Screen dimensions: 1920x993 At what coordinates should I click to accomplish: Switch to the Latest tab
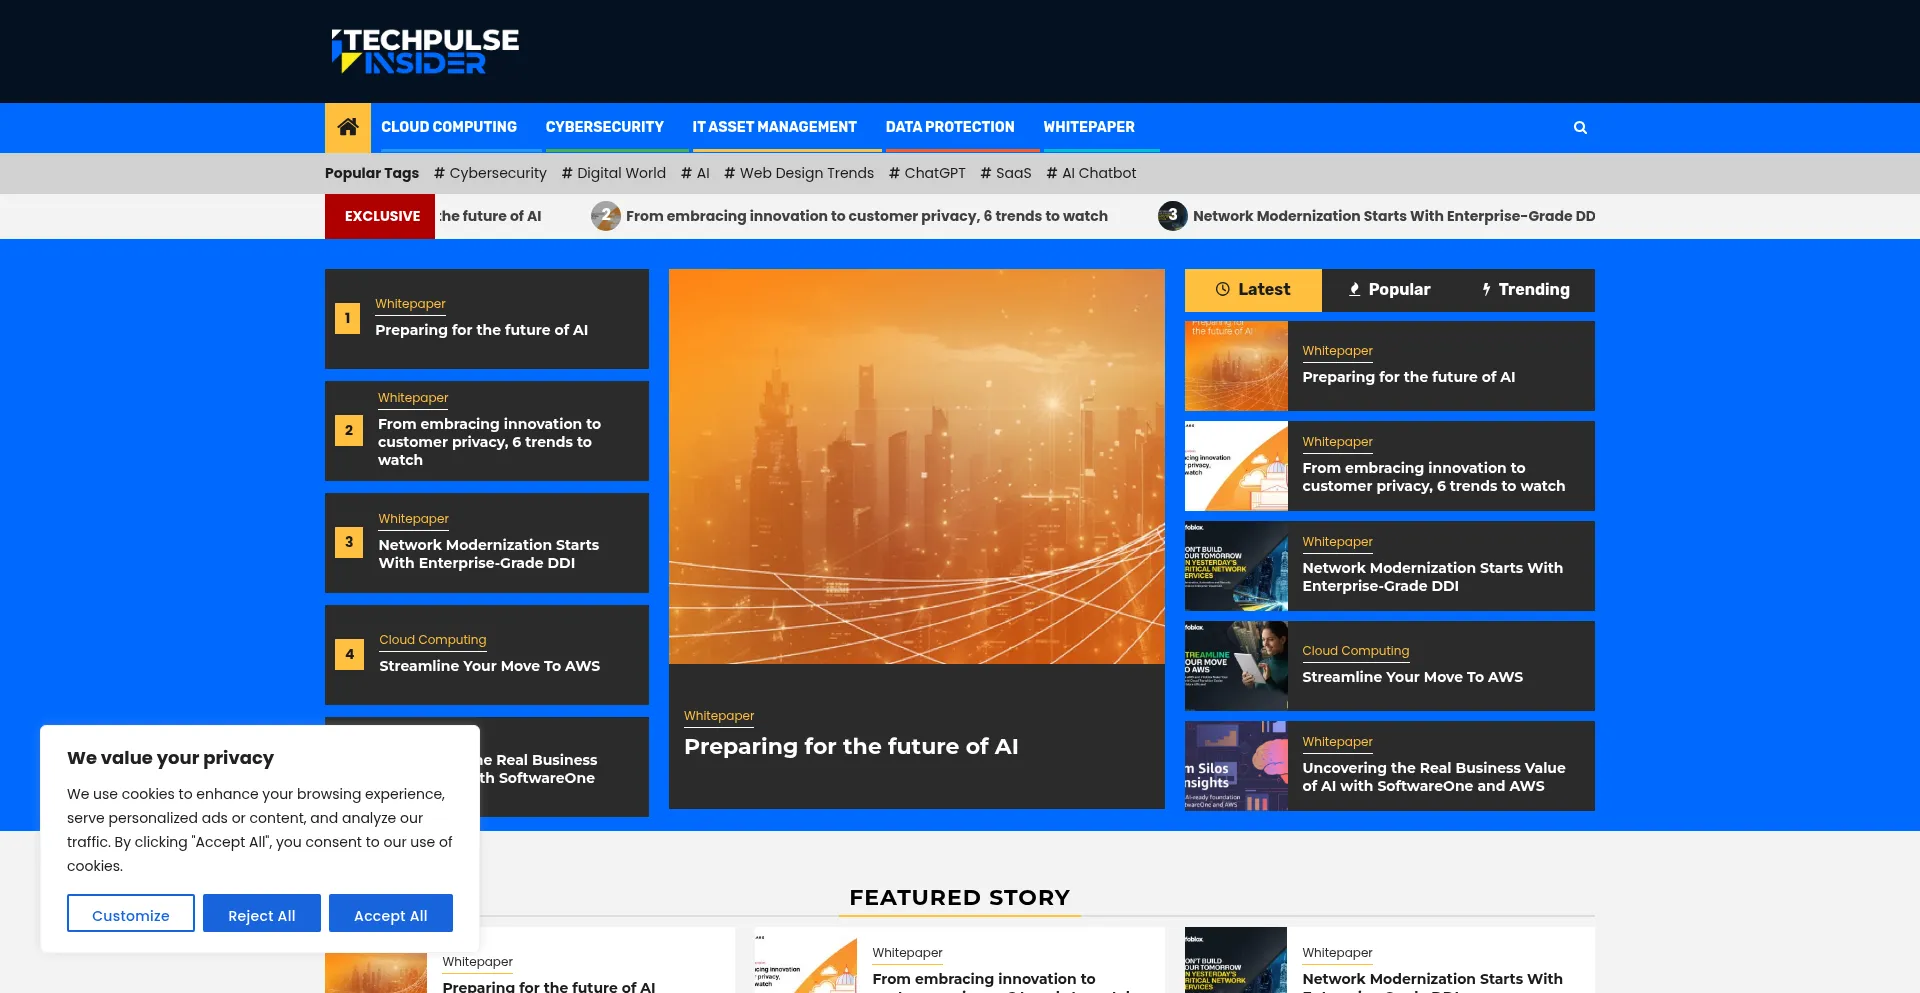click(x=1253, y=290)
